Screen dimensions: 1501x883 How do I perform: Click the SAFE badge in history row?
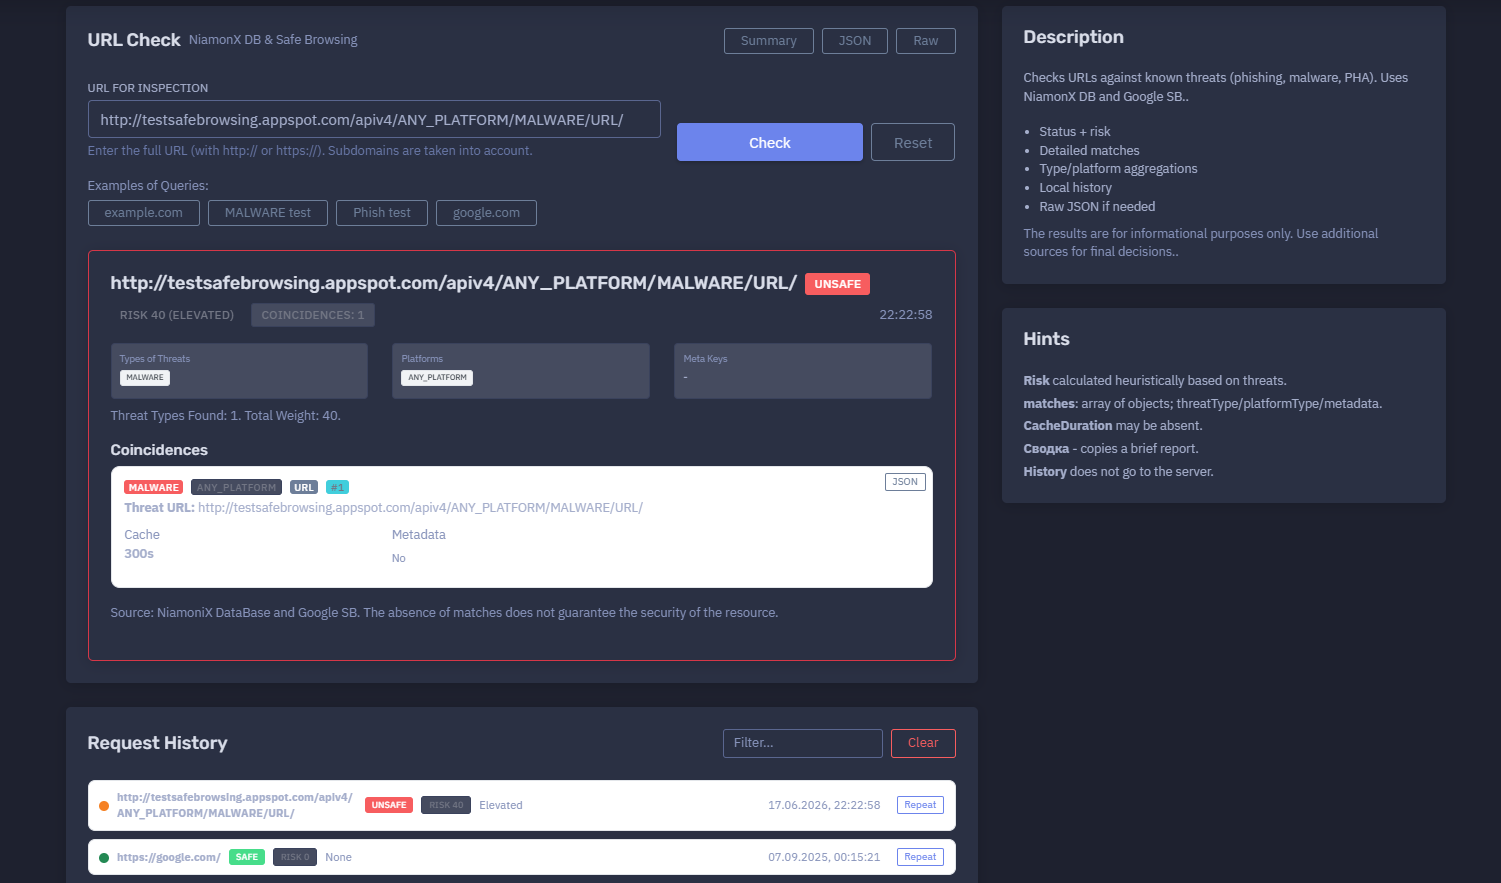click(x=247, y=857)
